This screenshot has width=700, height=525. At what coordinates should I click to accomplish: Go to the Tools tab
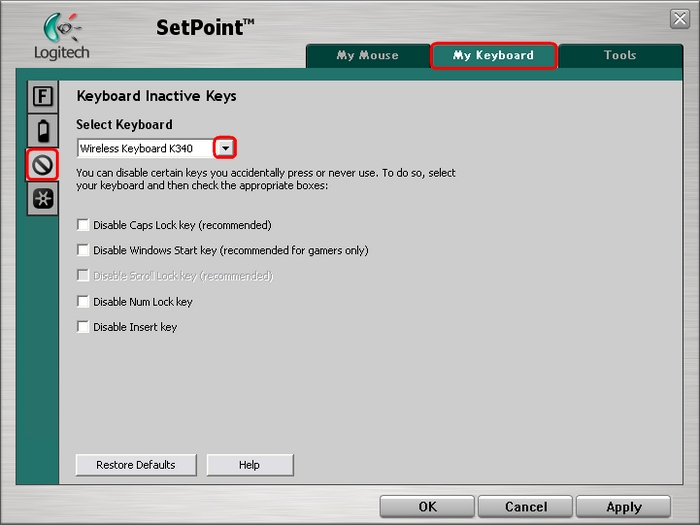(619, 56)
